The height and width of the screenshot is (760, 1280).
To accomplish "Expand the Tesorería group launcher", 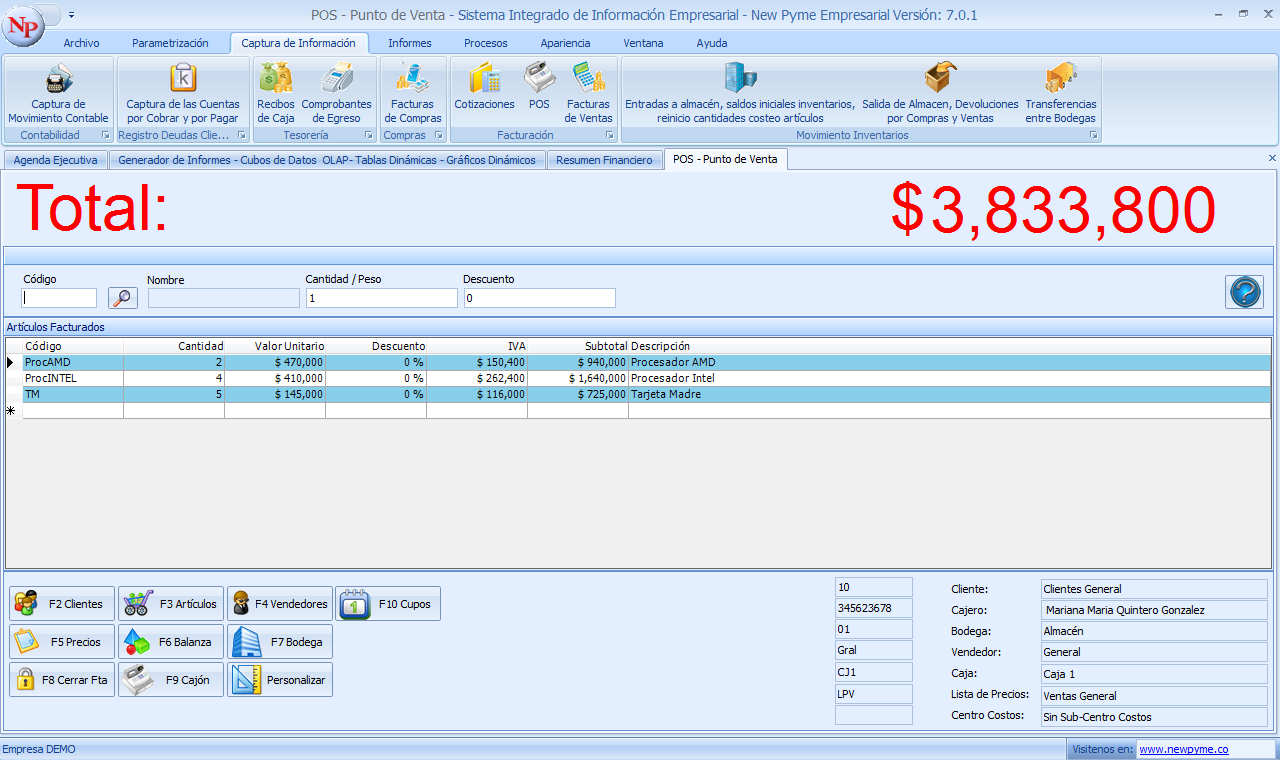I will point(369,135).
